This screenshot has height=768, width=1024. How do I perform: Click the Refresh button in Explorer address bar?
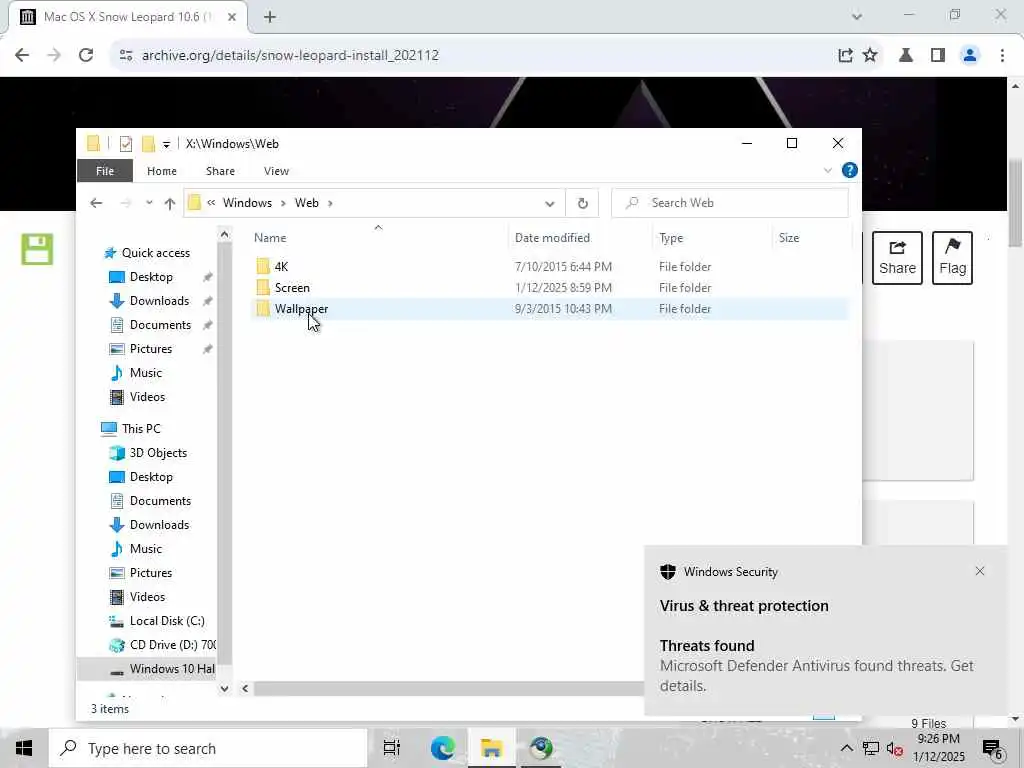coord(583,203)
